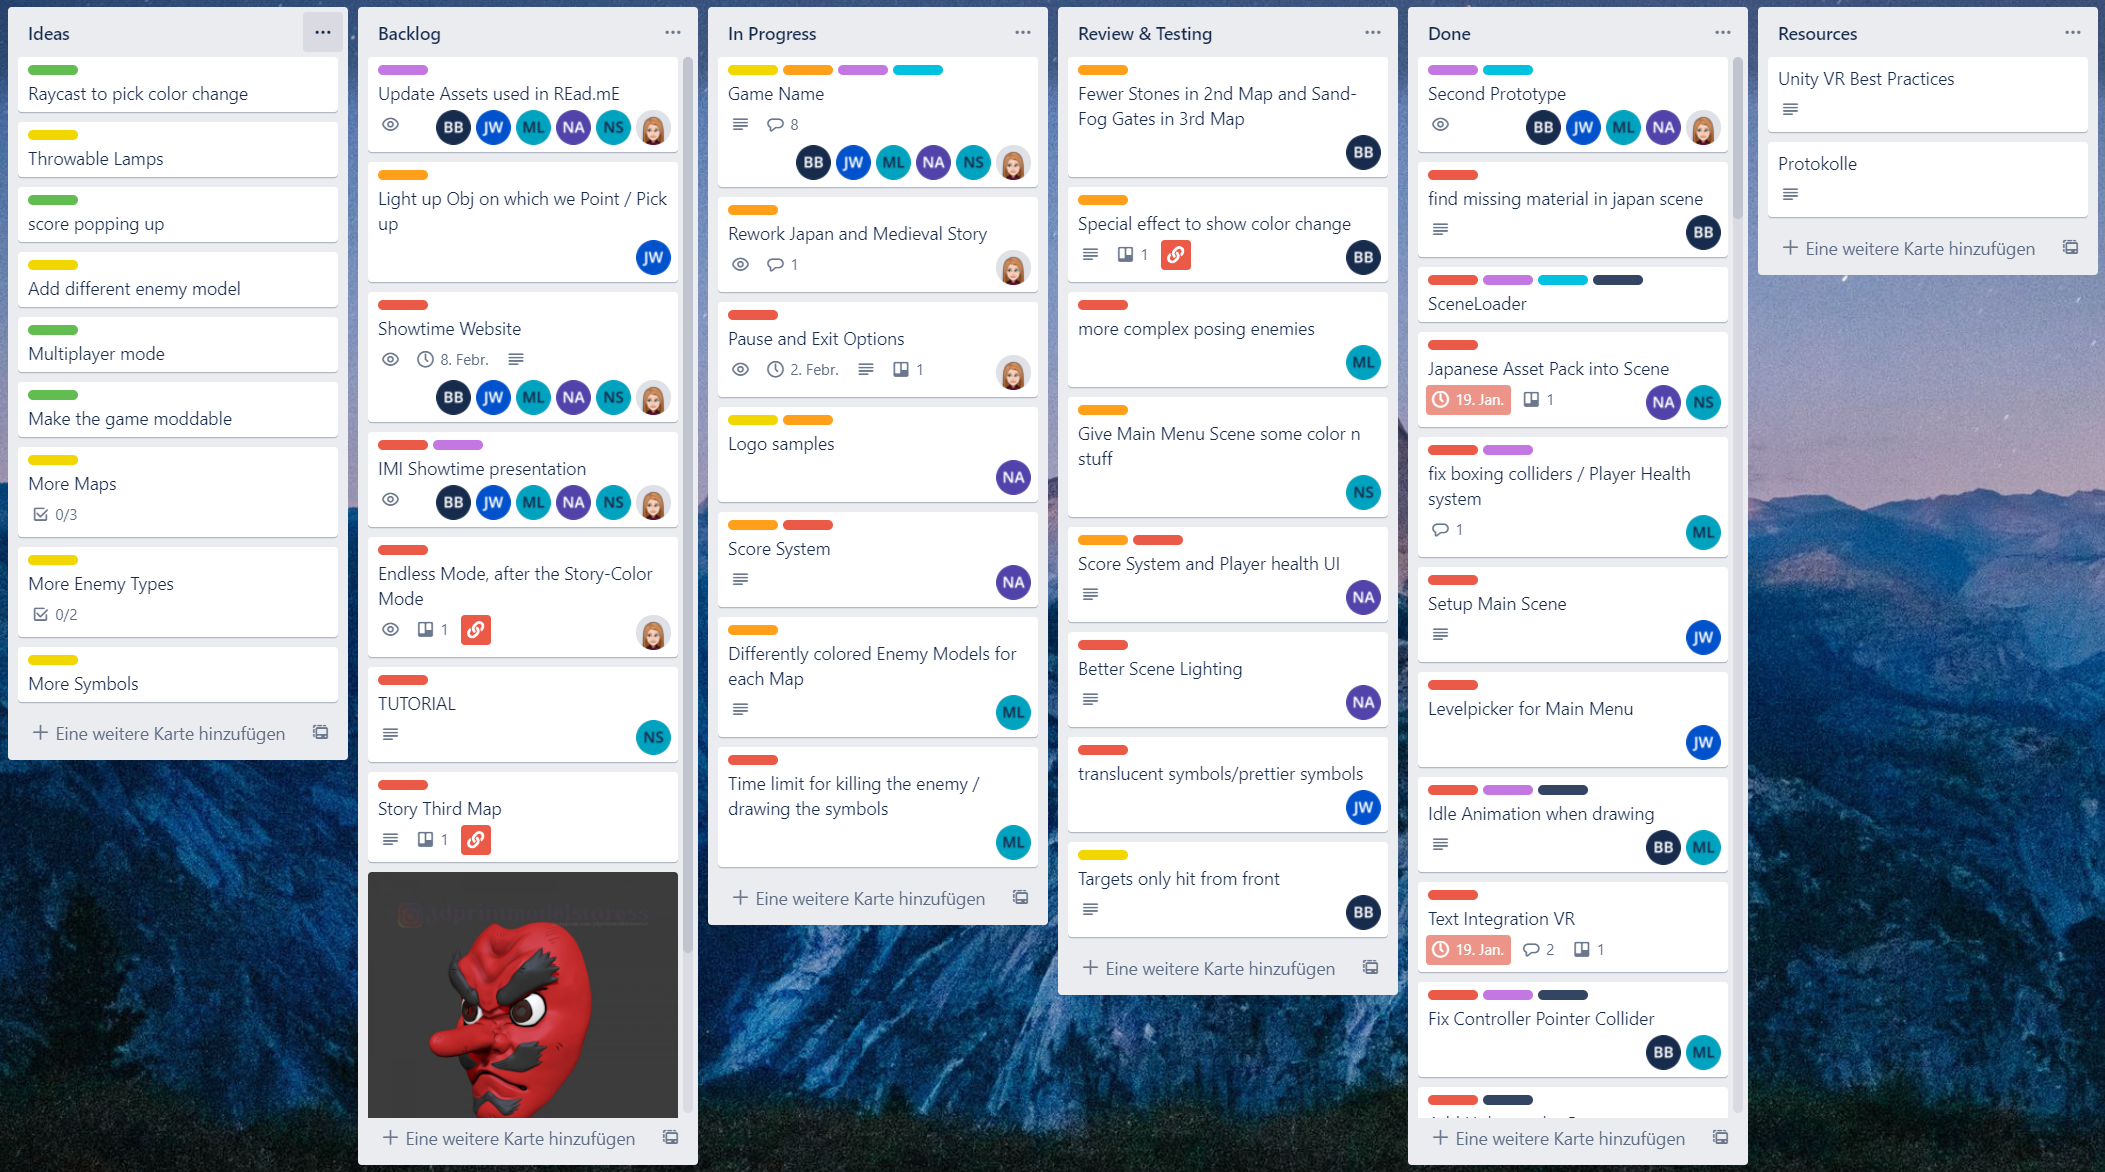Click the link/attachment icon on Endless Mode card

[475, 629]
